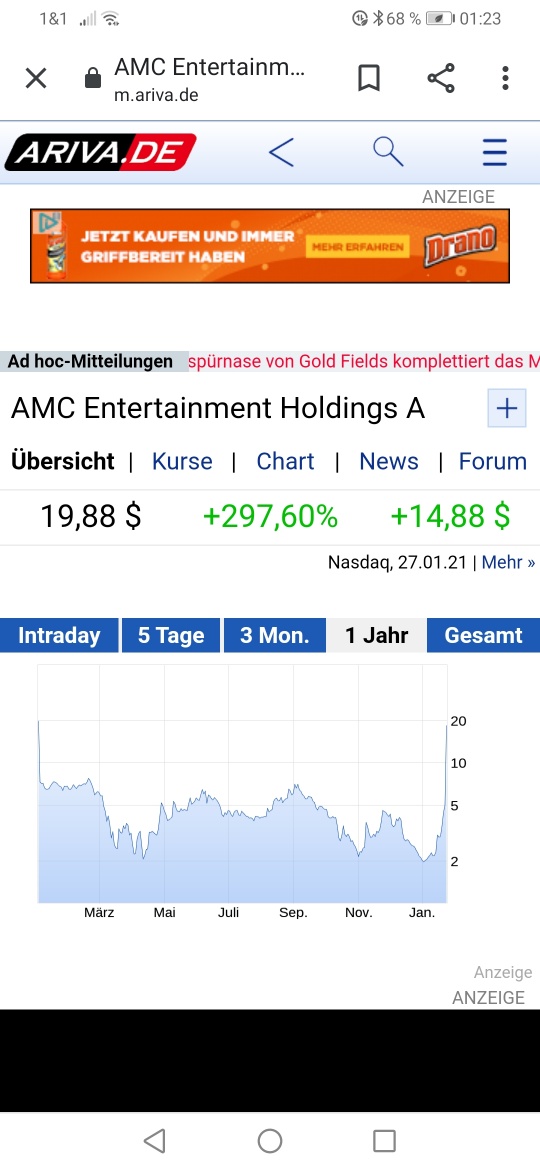Tap the padlock site security icon
The width and height of the screenshot is (540, 1170).
[x=92, y=78]
